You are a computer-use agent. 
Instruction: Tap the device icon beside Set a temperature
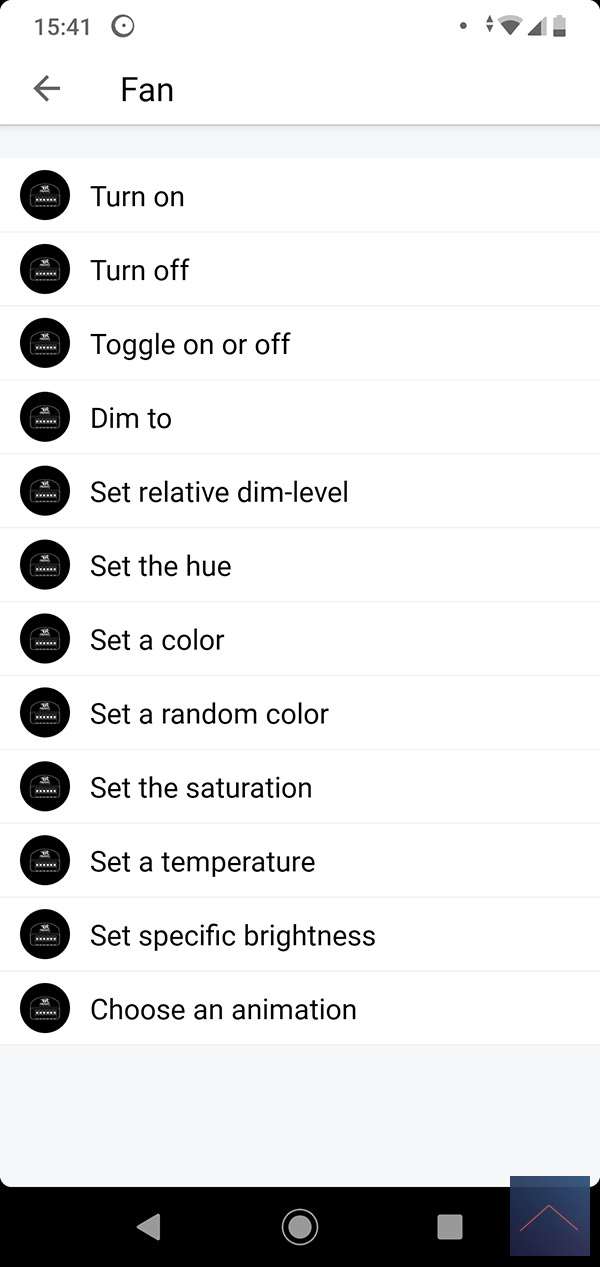click(45, 862)
